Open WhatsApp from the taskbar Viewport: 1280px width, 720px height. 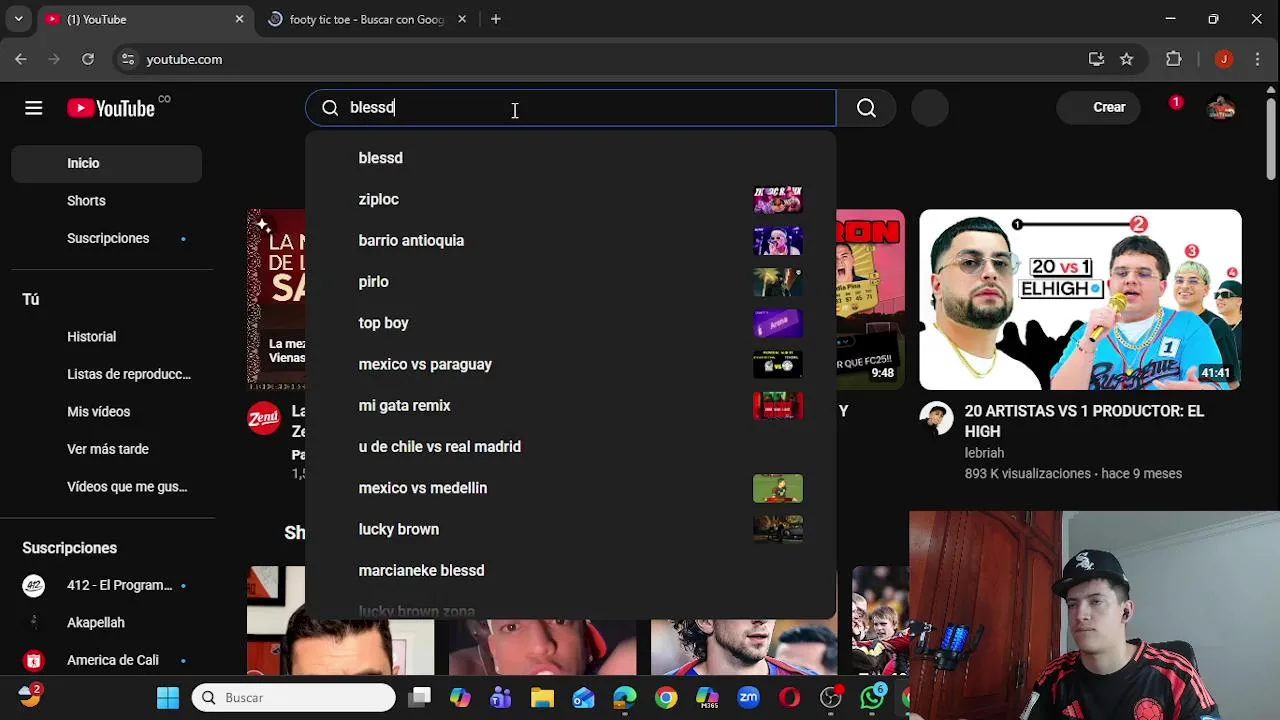873,697
